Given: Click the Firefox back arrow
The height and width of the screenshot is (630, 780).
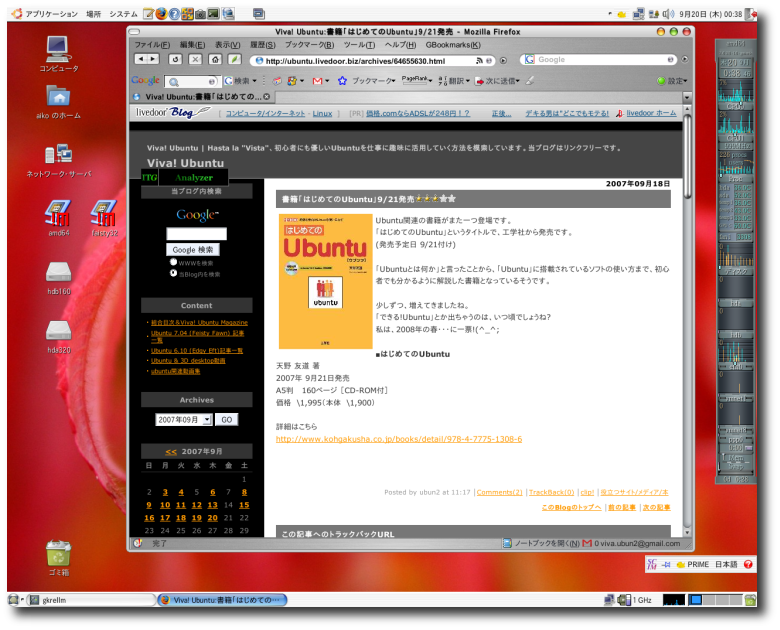Looking at the screenshot, I should click(x=141, y=59).
